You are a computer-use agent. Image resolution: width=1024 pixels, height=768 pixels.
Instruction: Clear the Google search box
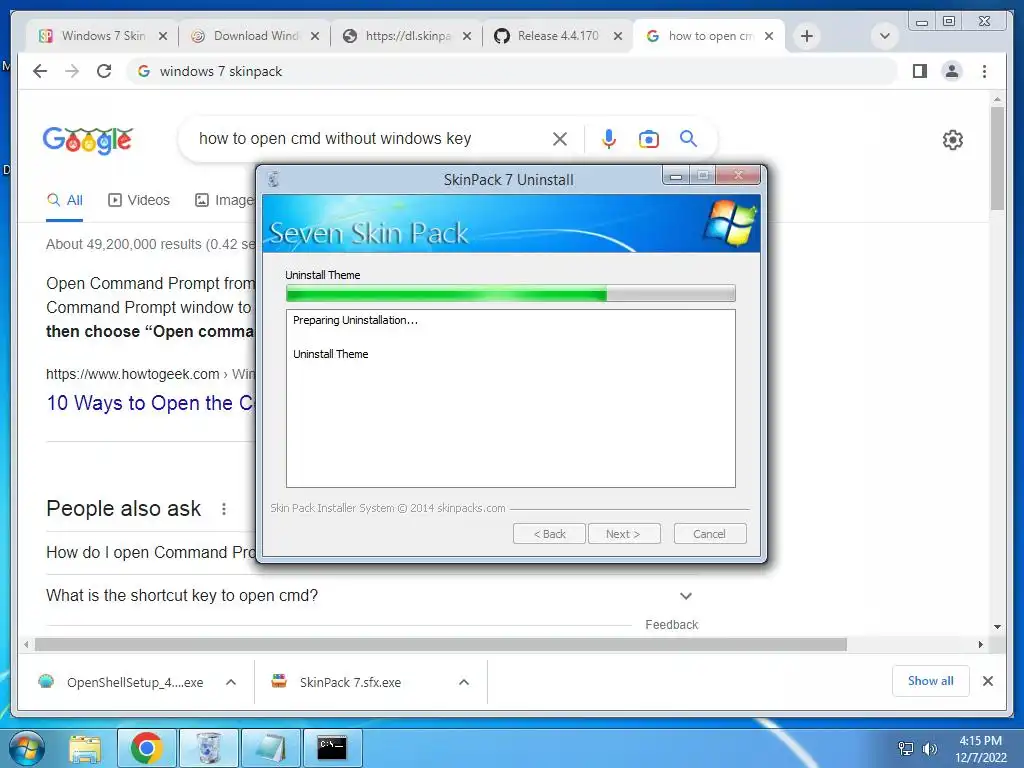[560, 138]
